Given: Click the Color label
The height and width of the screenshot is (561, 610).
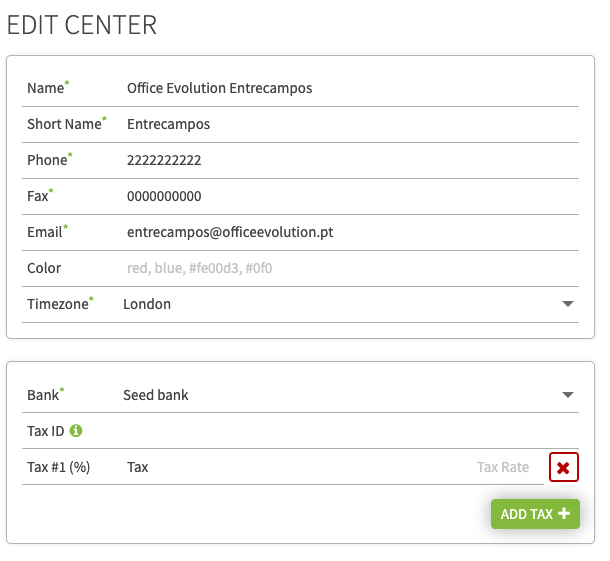Looking at the screenshot, I should tap(44, 268).
